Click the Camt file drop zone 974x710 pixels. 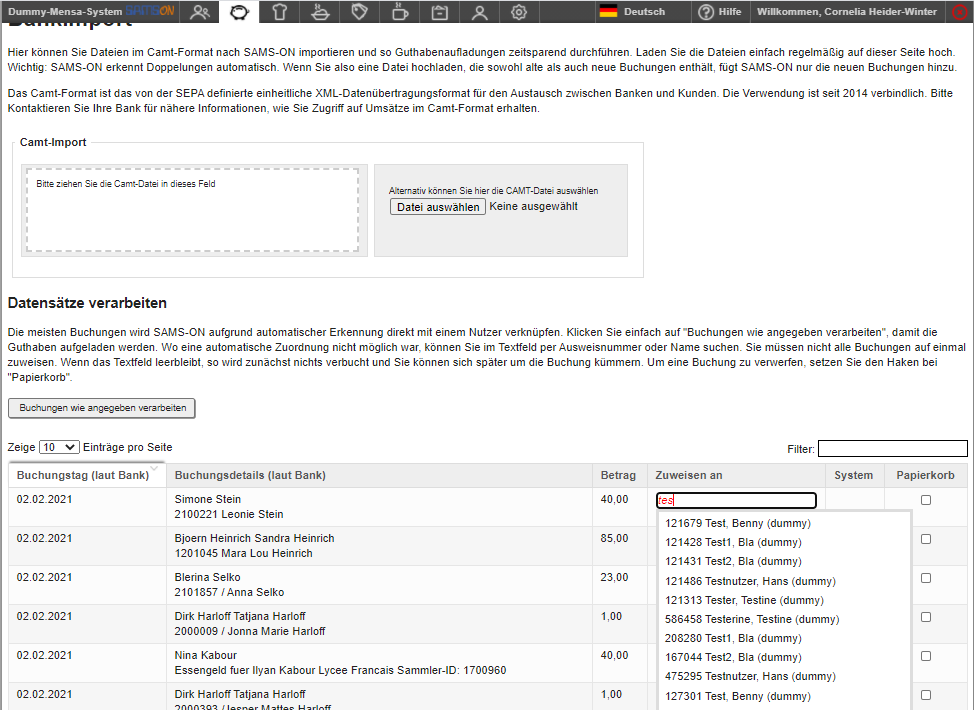pos(193,210)
